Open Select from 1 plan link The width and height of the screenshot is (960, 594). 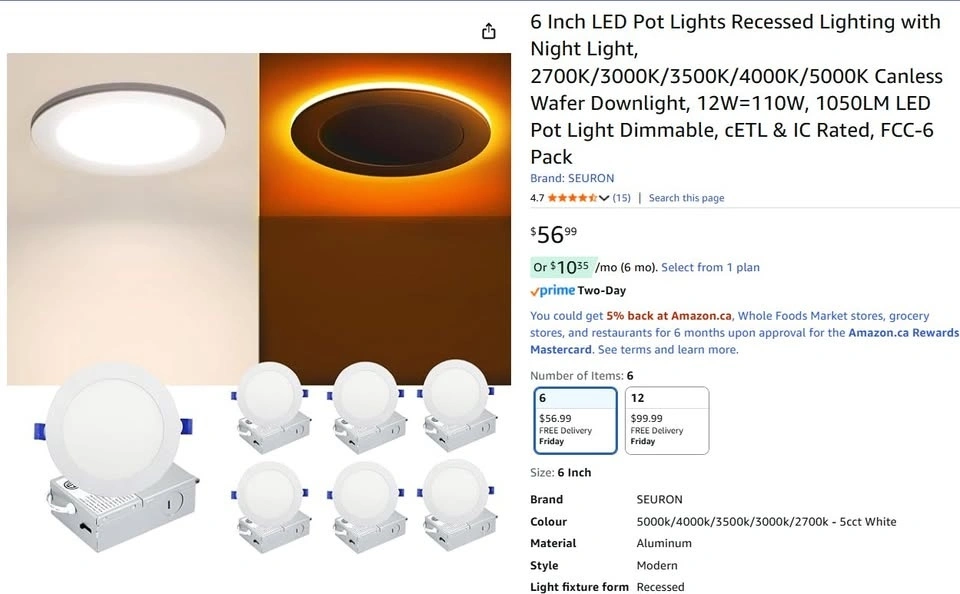pyautogui.click(x=710, y=267)
